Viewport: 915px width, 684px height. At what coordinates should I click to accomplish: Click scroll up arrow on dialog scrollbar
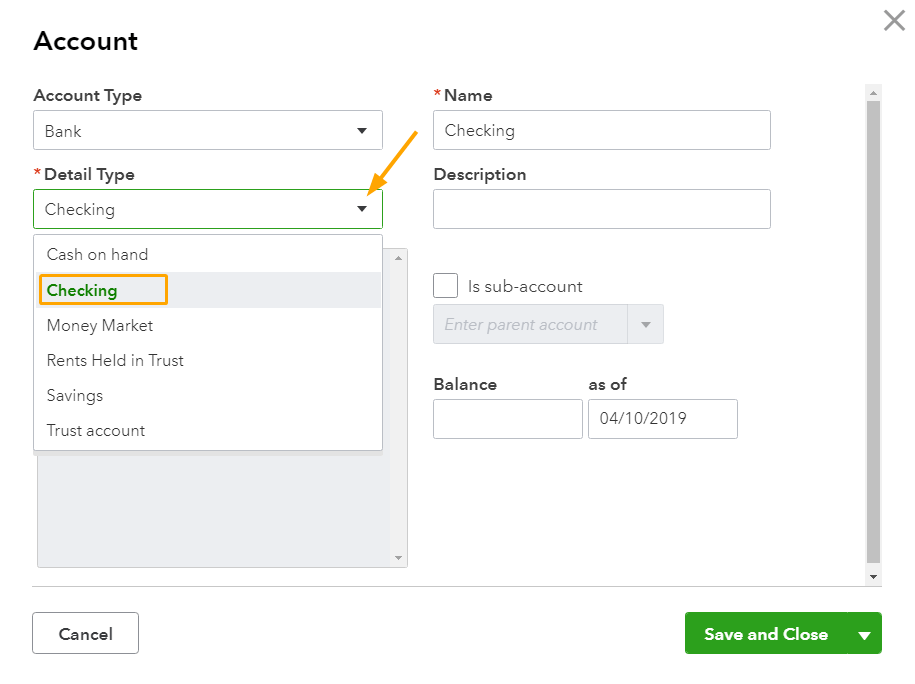pos(873,93)
